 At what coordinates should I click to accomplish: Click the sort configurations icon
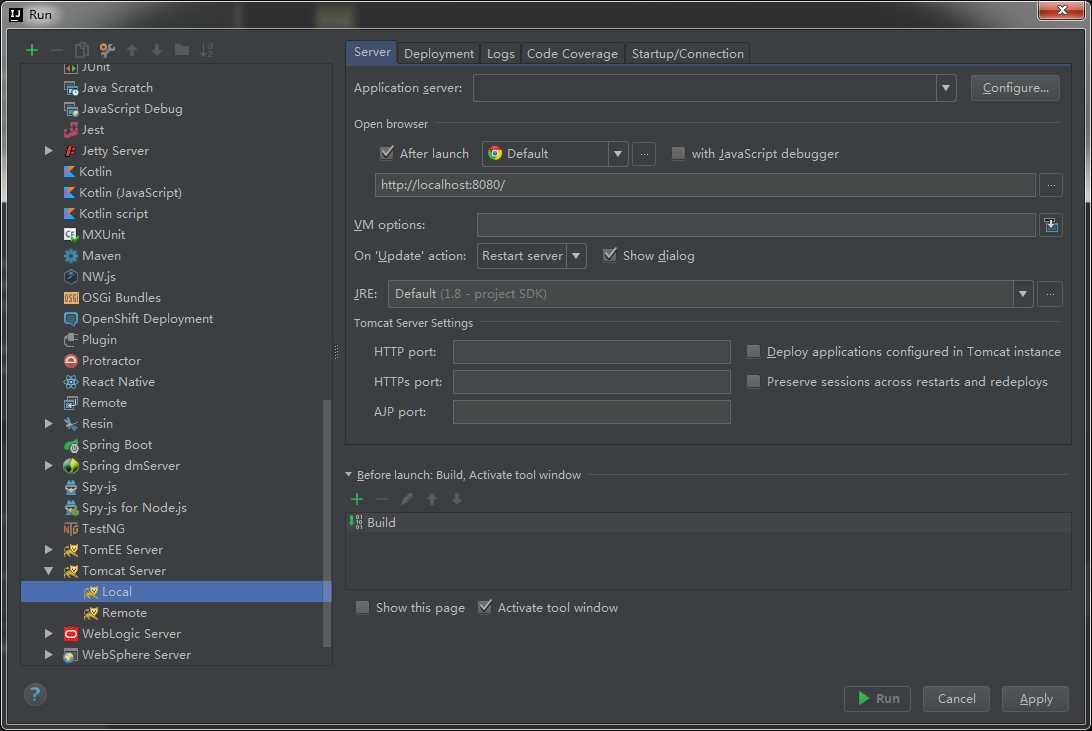click(207, 49)
